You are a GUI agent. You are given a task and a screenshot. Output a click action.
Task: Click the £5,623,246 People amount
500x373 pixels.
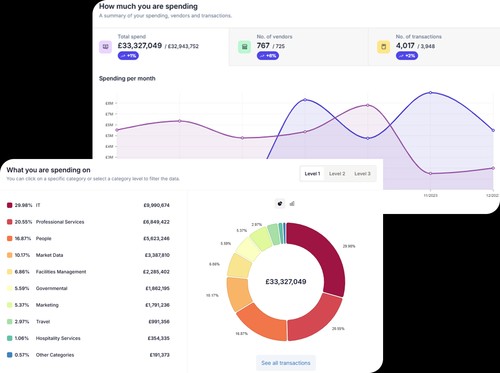156,239
